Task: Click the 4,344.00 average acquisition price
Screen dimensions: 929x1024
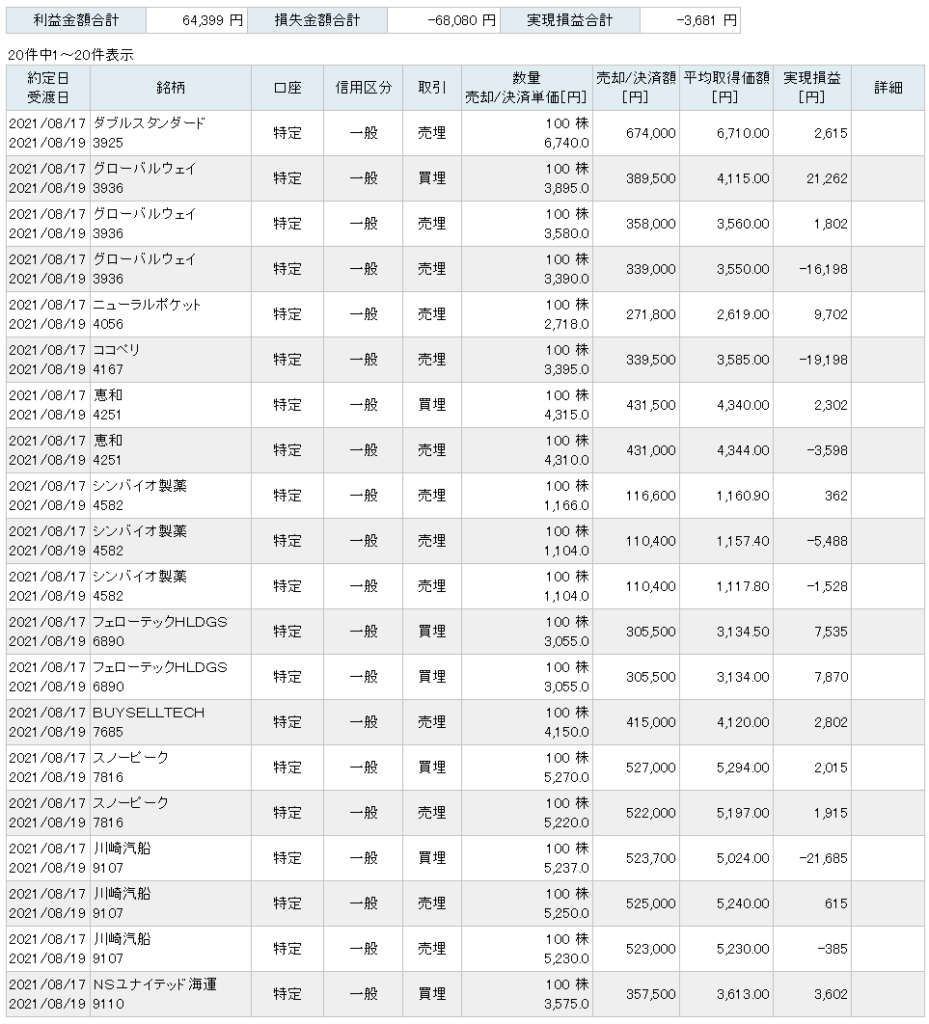Action: (x=743, y=451)
